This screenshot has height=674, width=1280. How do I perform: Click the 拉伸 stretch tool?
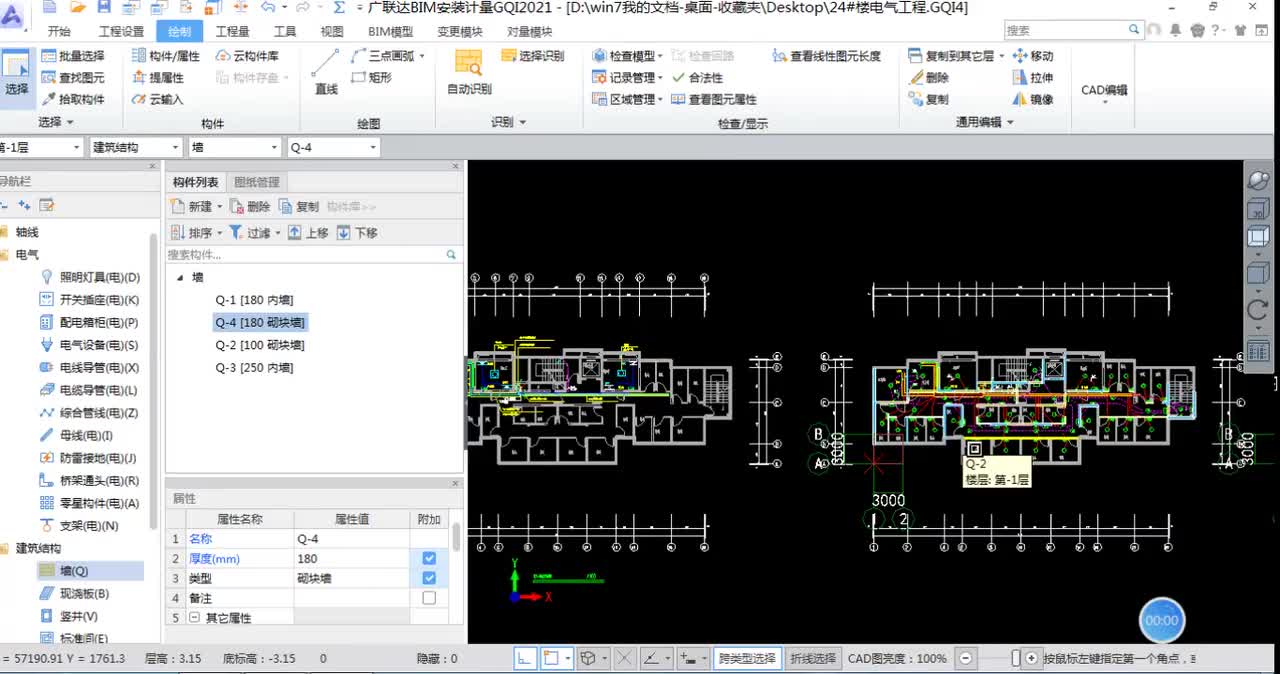[x=1033, y=78]
